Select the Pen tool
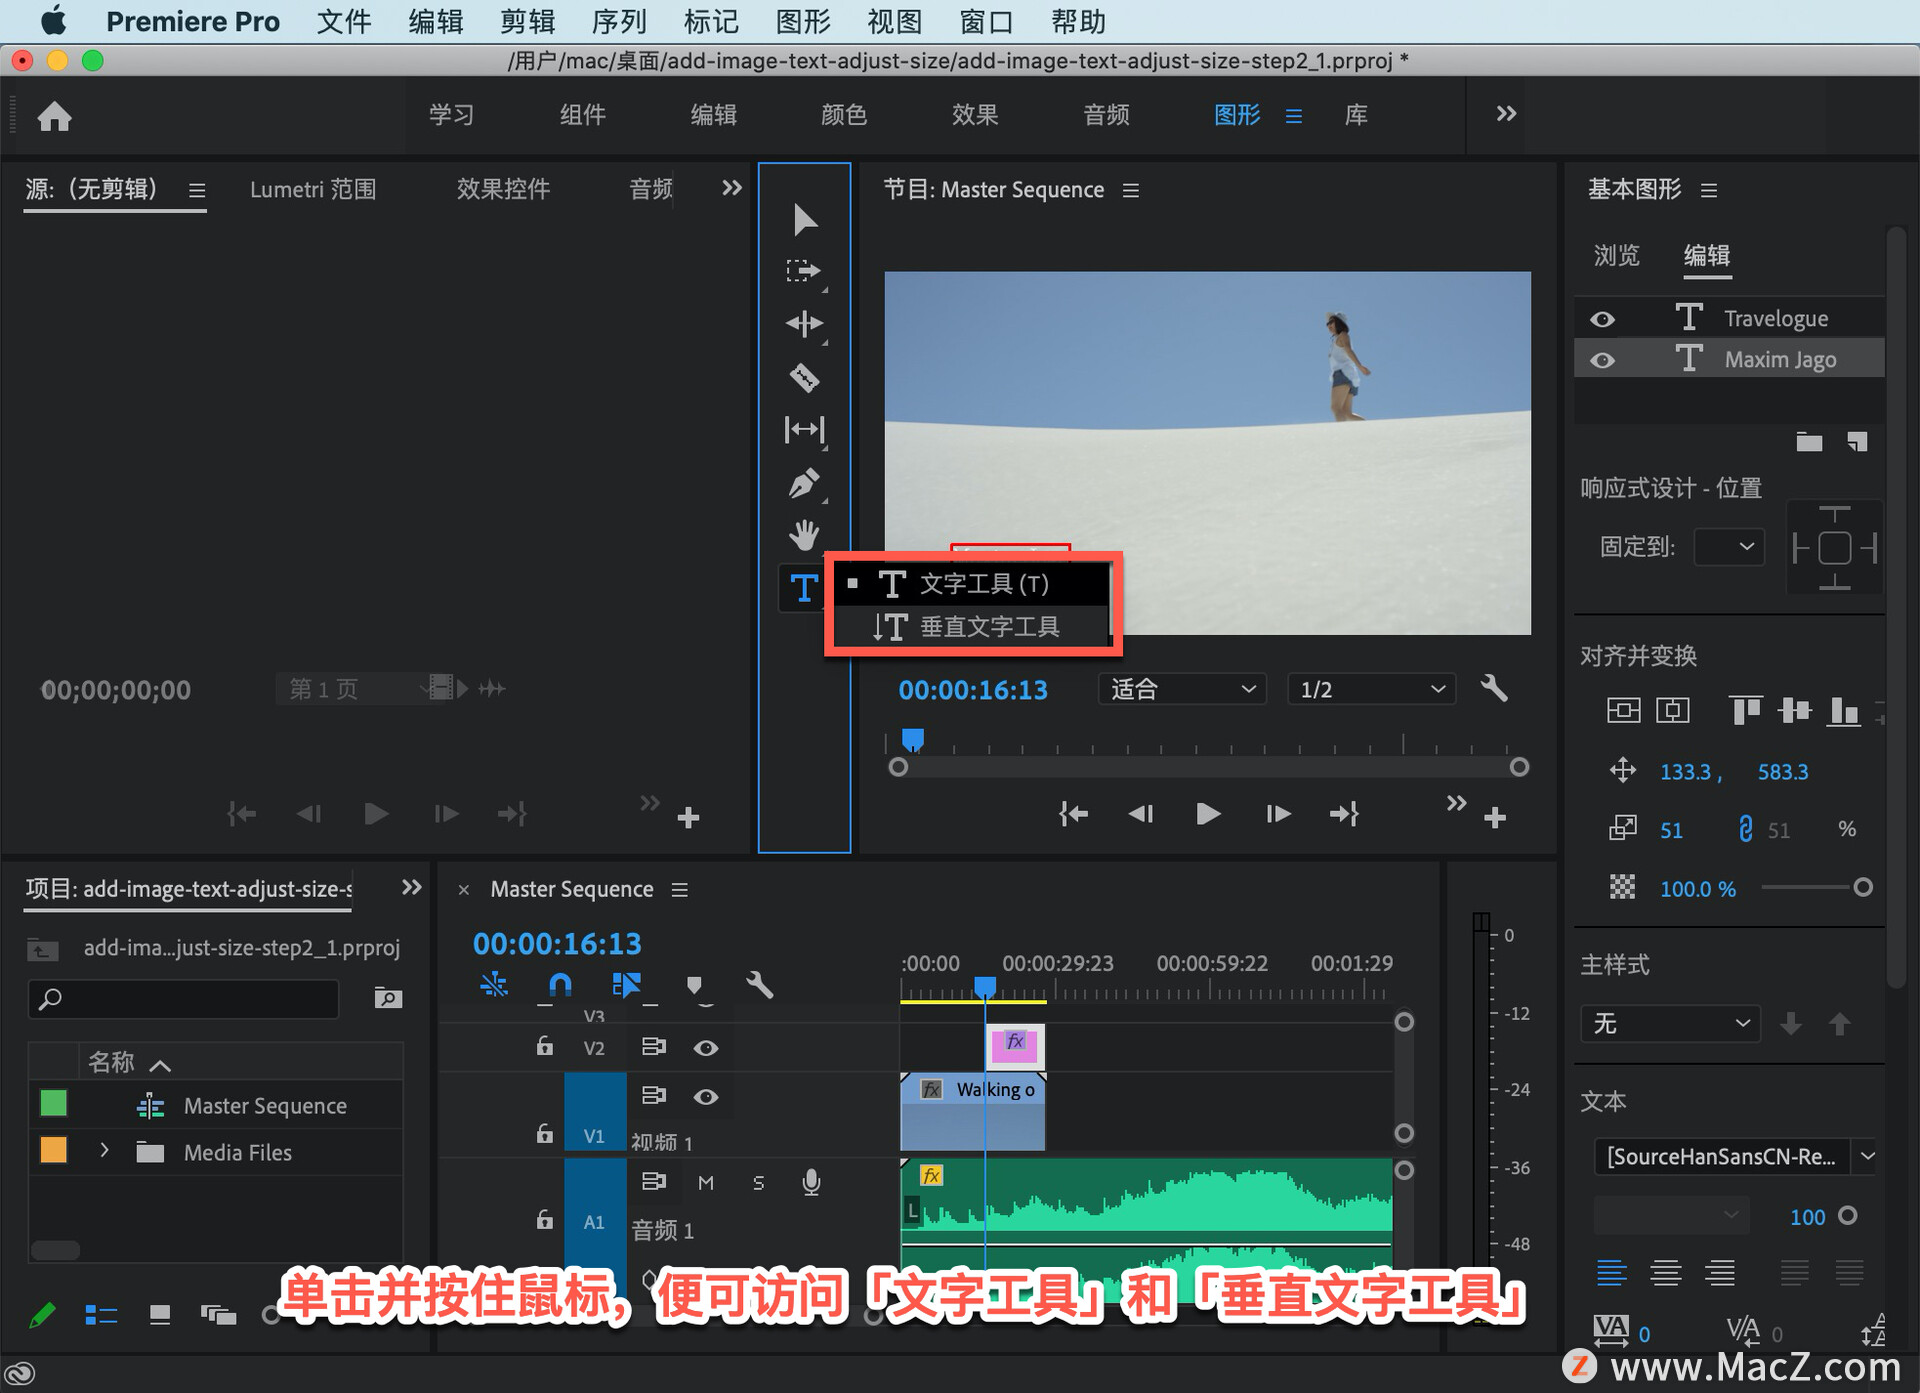 (x=804, y=484)
